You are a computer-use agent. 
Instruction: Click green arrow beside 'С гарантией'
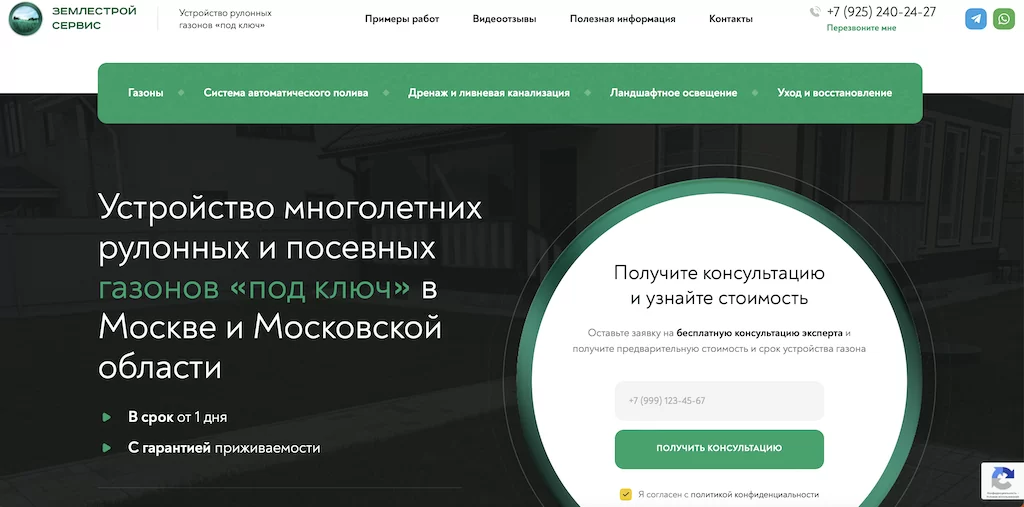tap(107, 448)
